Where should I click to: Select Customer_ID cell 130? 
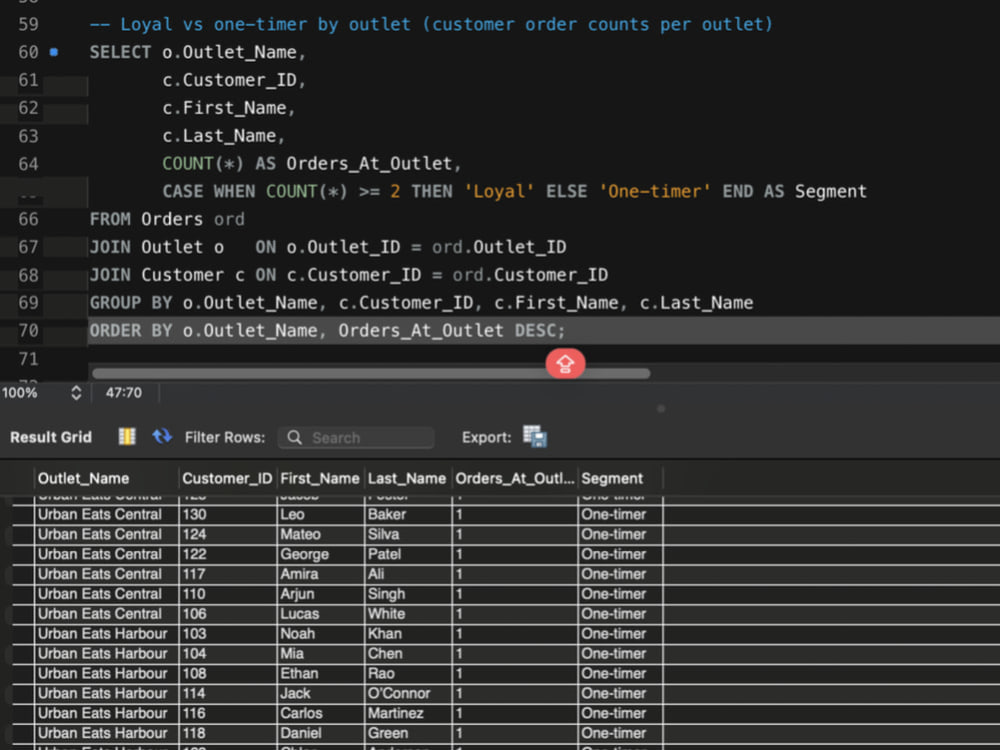(x=228, y=515)
